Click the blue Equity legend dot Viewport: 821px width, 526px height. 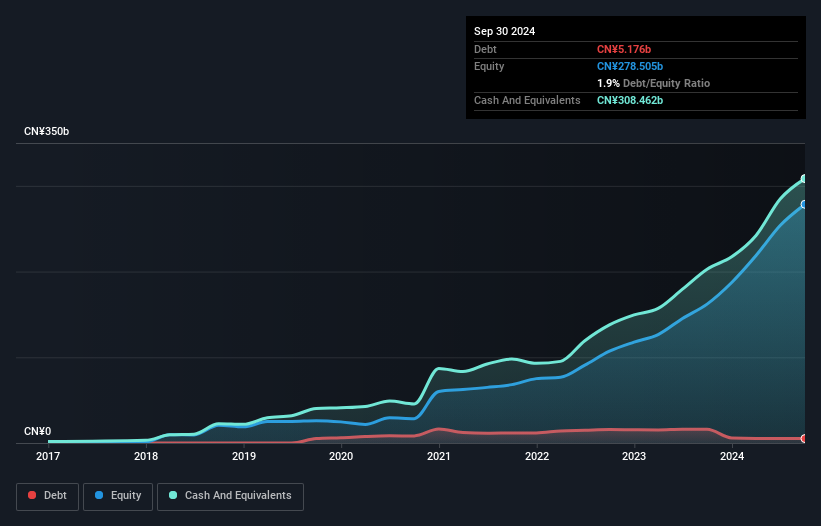coord(99,495)
